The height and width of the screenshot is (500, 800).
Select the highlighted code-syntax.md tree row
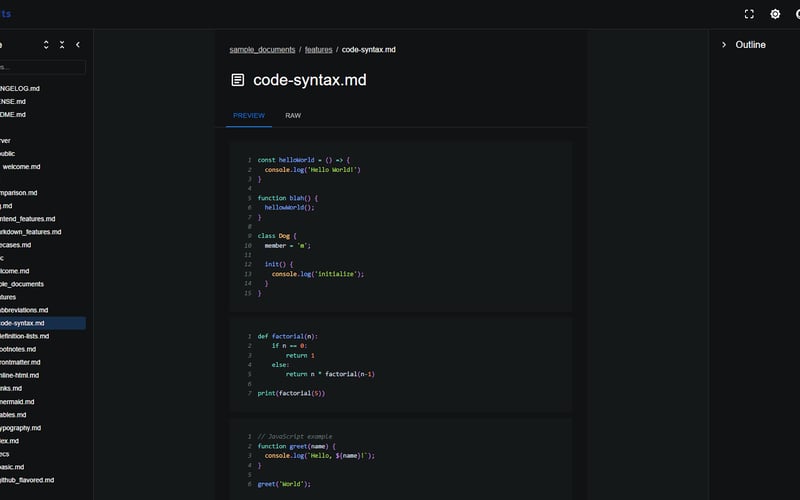pos(43,323)
